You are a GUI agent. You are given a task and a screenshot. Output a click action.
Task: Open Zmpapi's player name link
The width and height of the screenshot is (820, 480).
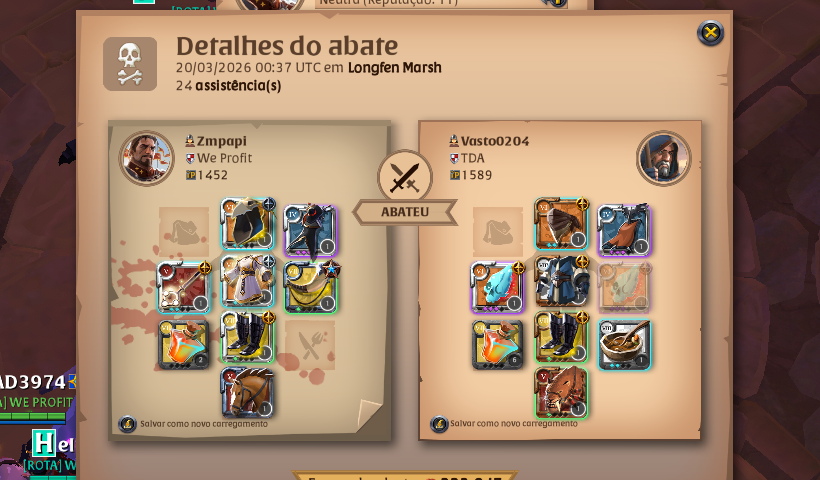[x=221, y=141]
